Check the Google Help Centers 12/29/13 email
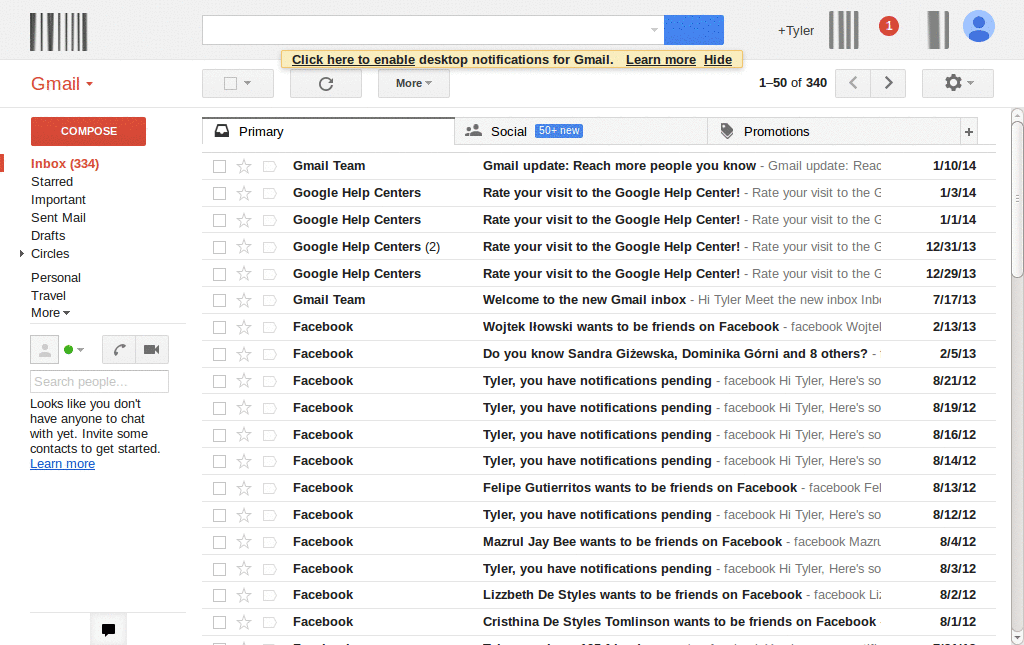This screenshot has height=645, width=1024. tap(219, 274)
